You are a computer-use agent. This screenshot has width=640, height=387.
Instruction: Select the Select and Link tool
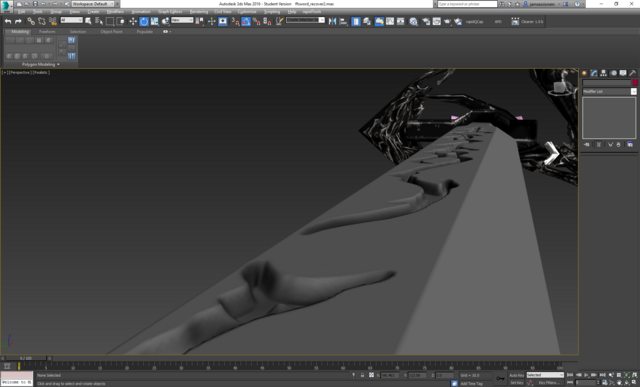pos(31,21)
